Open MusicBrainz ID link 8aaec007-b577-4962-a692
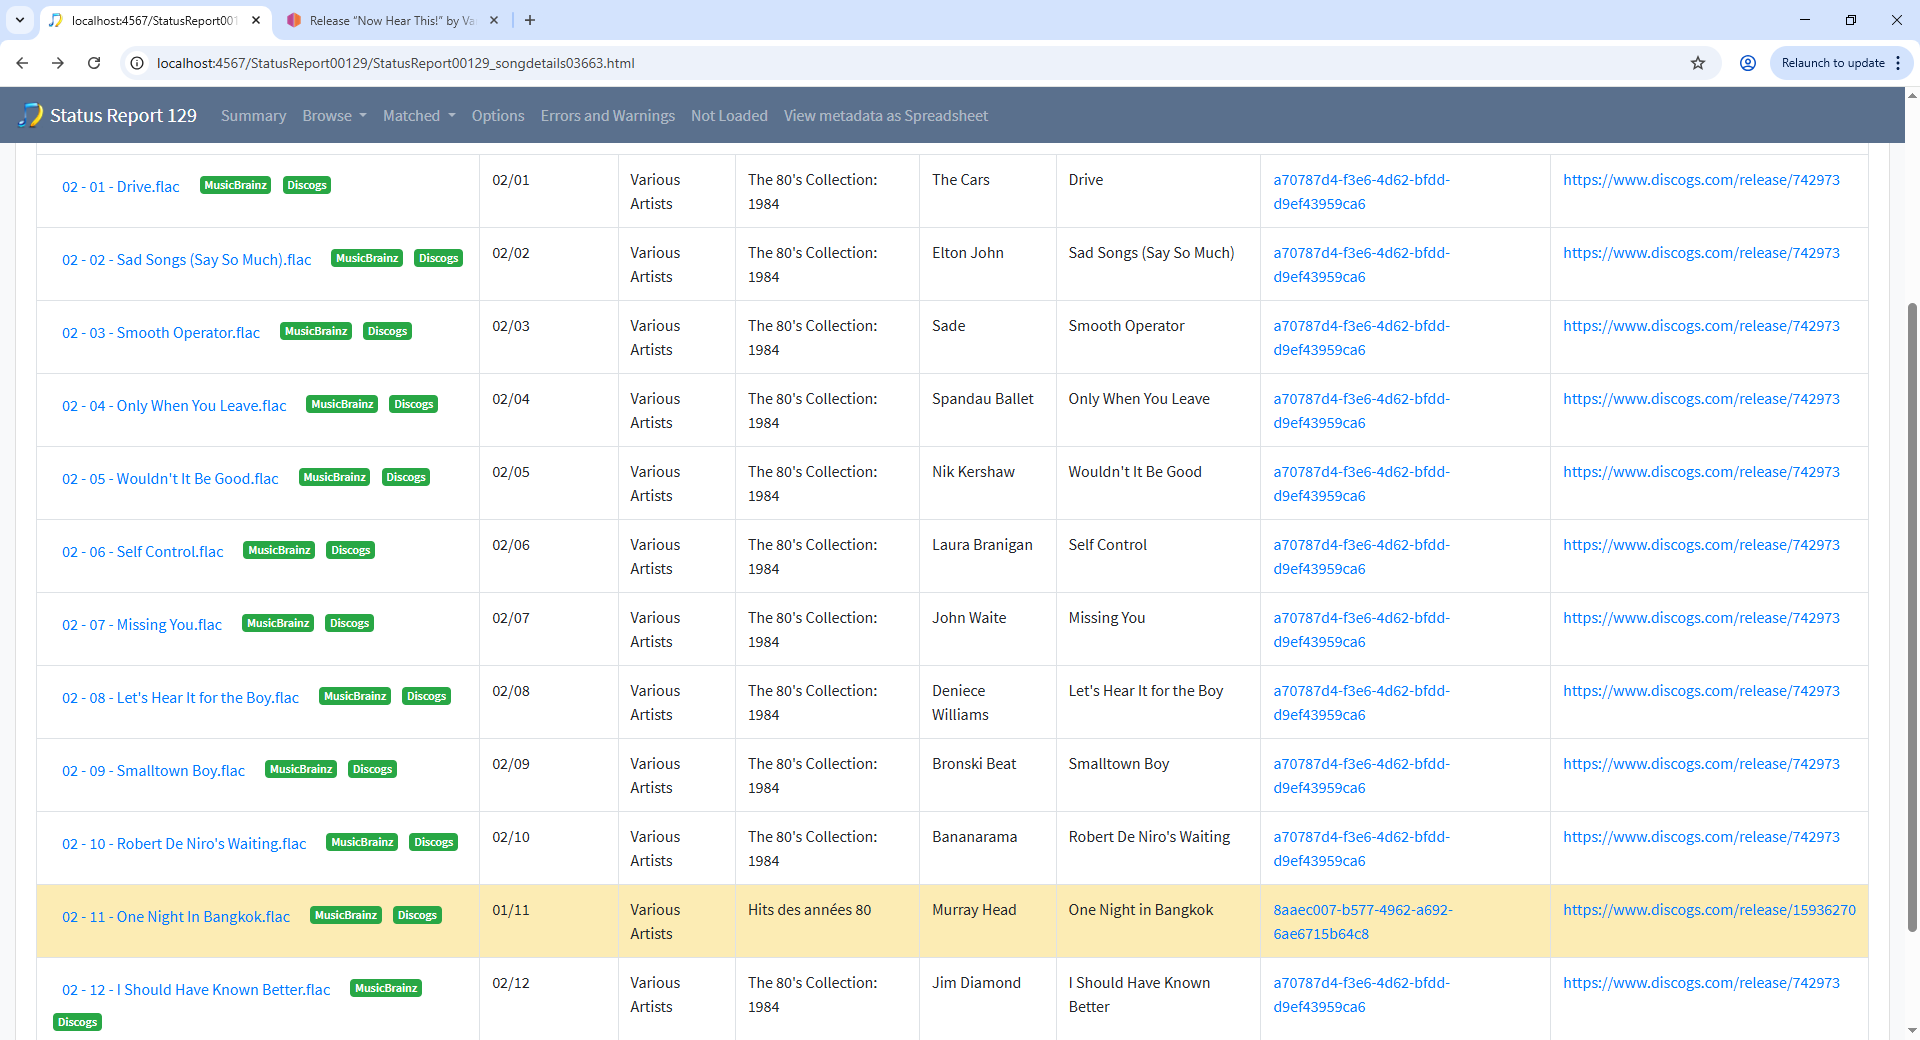1920x1040 pixels. click(1362, 922)
